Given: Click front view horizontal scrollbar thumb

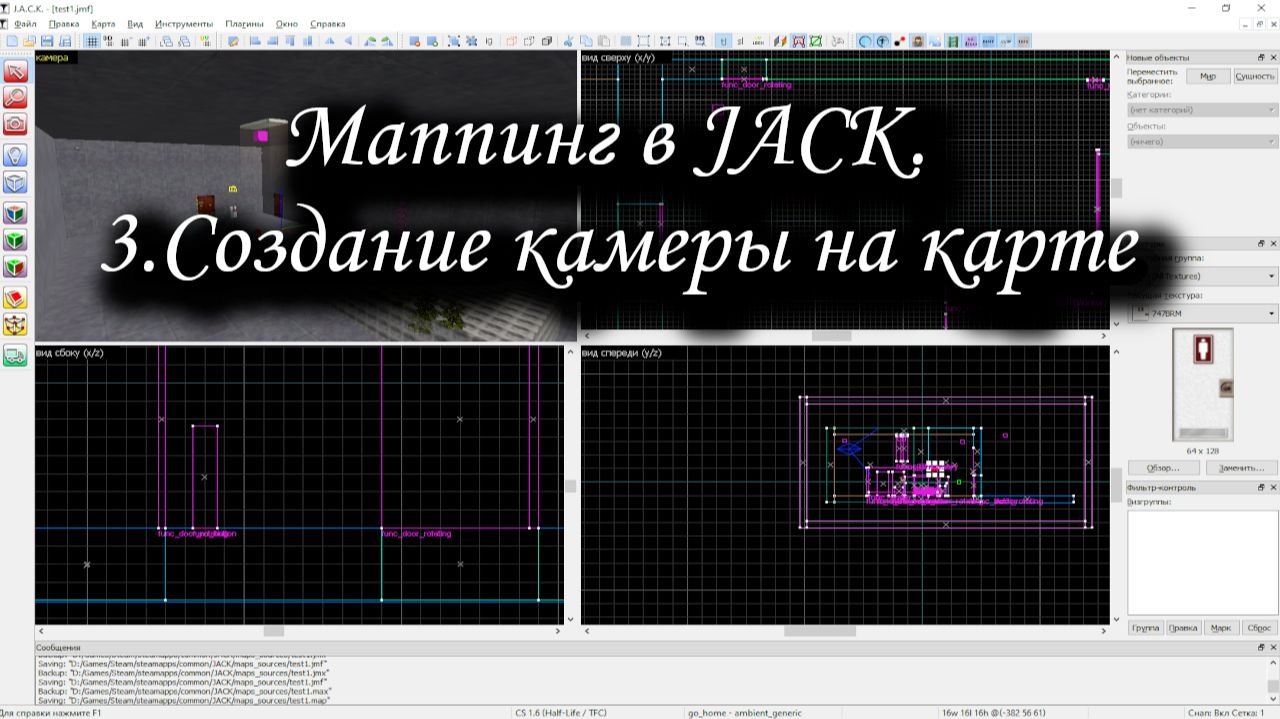Looking at the screenshot, I should click(x=820, y=631).
